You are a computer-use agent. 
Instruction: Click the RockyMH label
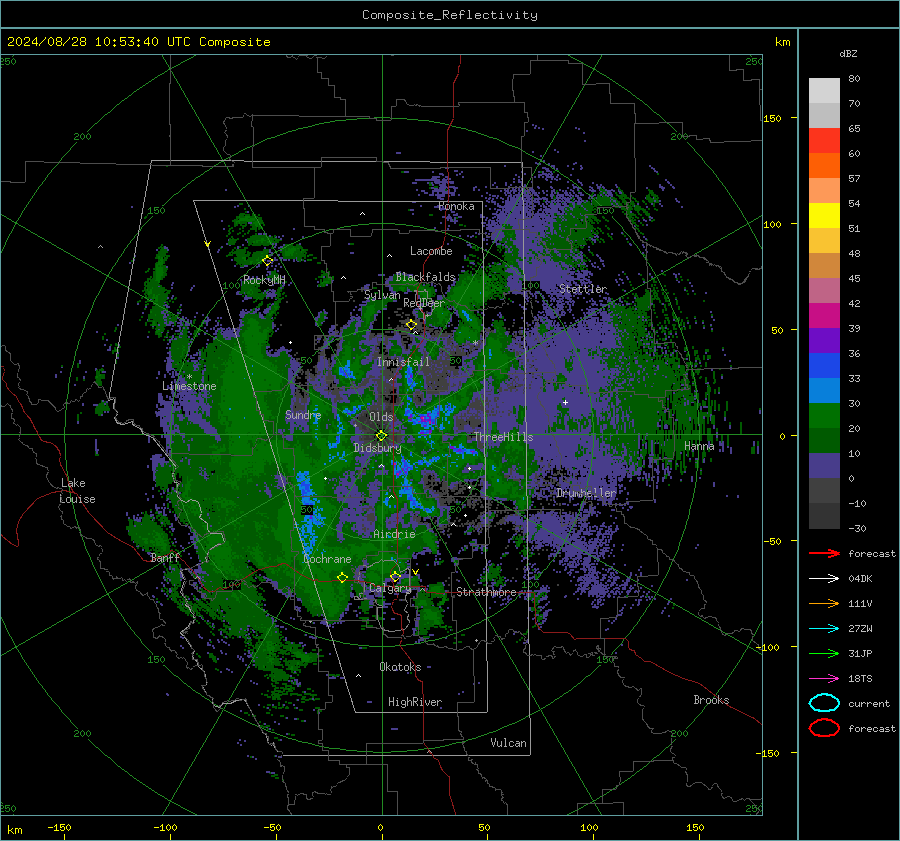264,280
